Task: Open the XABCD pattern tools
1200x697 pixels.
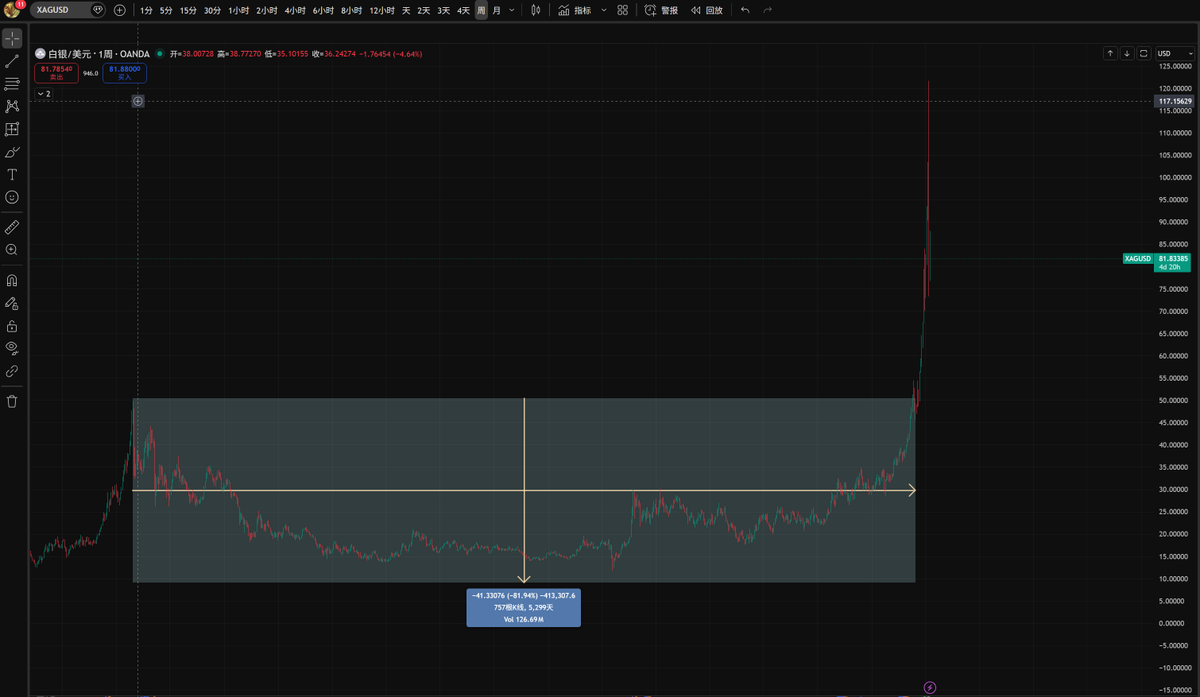Action: [x=12, y=106]
